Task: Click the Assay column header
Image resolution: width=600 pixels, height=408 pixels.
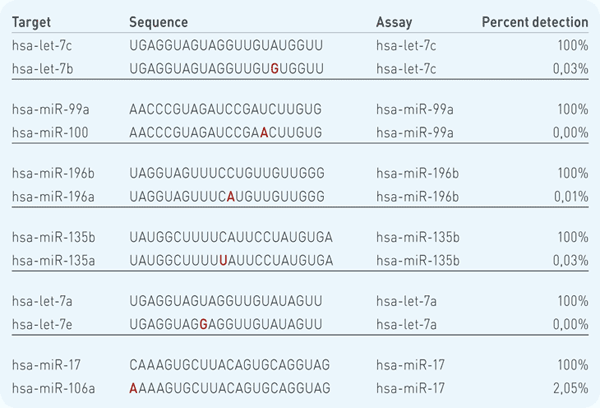Action: point(394,22)
